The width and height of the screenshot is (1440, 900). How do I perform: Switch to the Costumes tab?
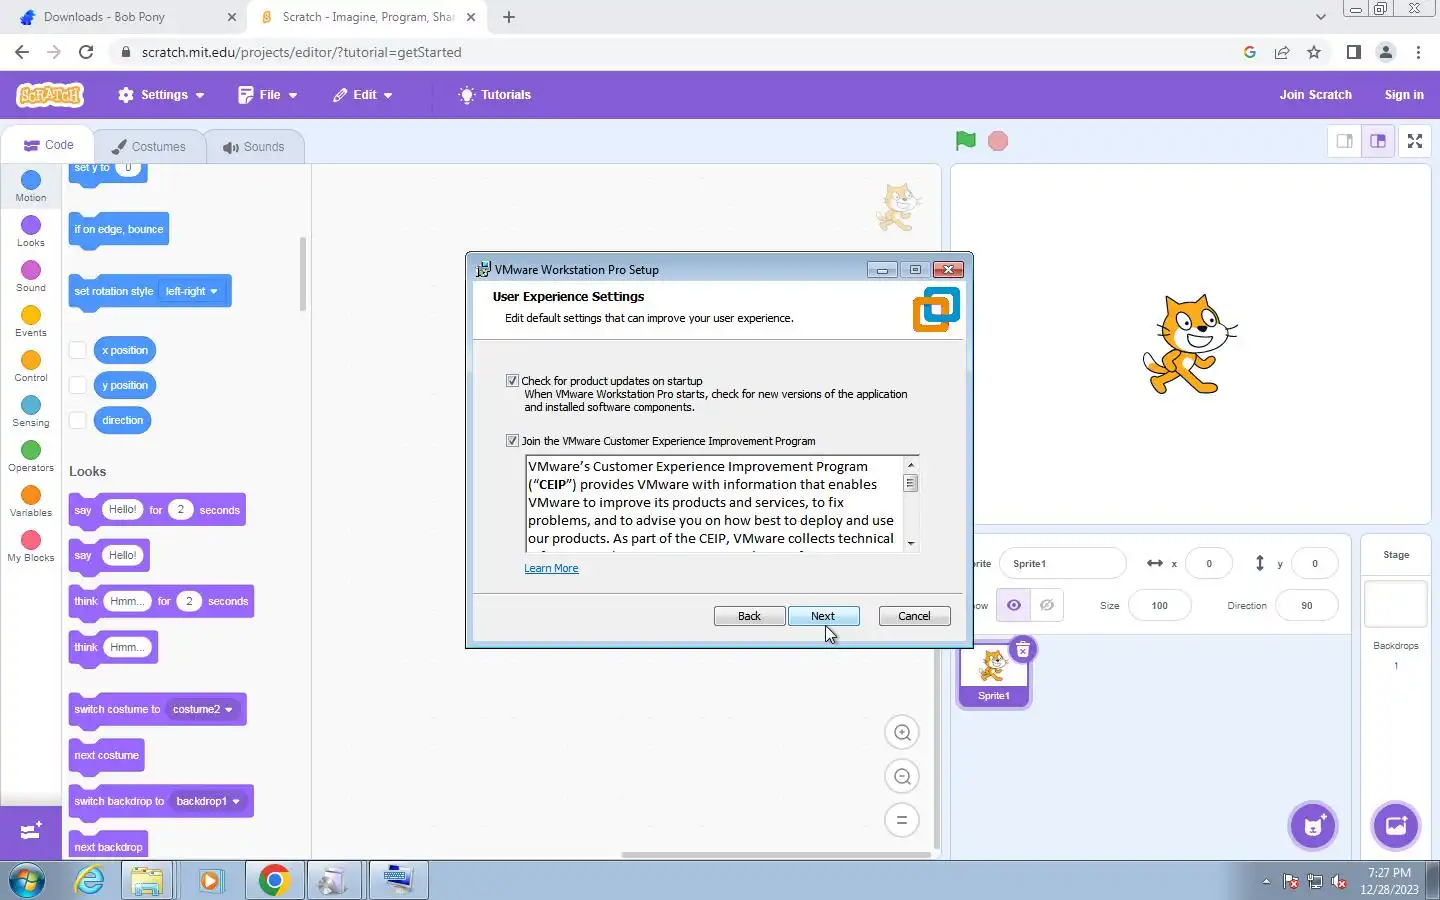(148, 146)
